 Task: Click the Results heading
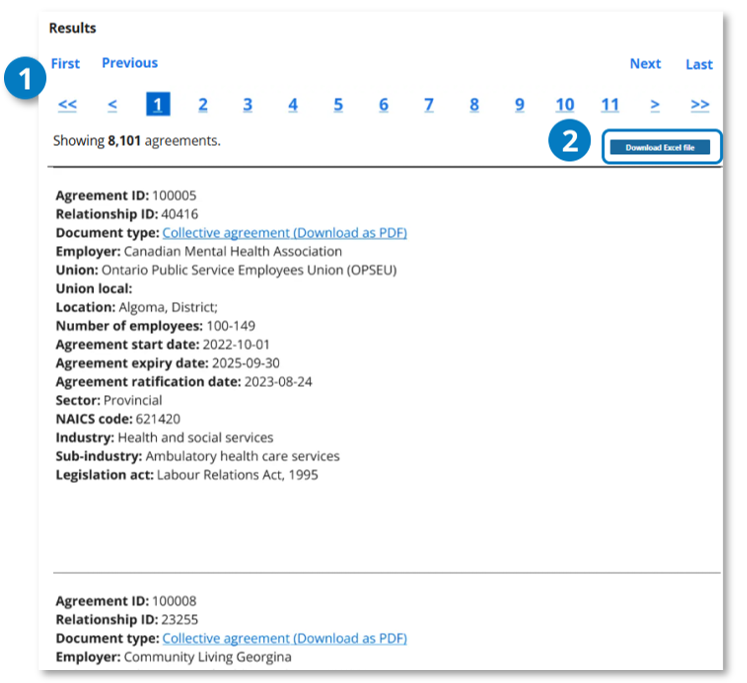72,28
